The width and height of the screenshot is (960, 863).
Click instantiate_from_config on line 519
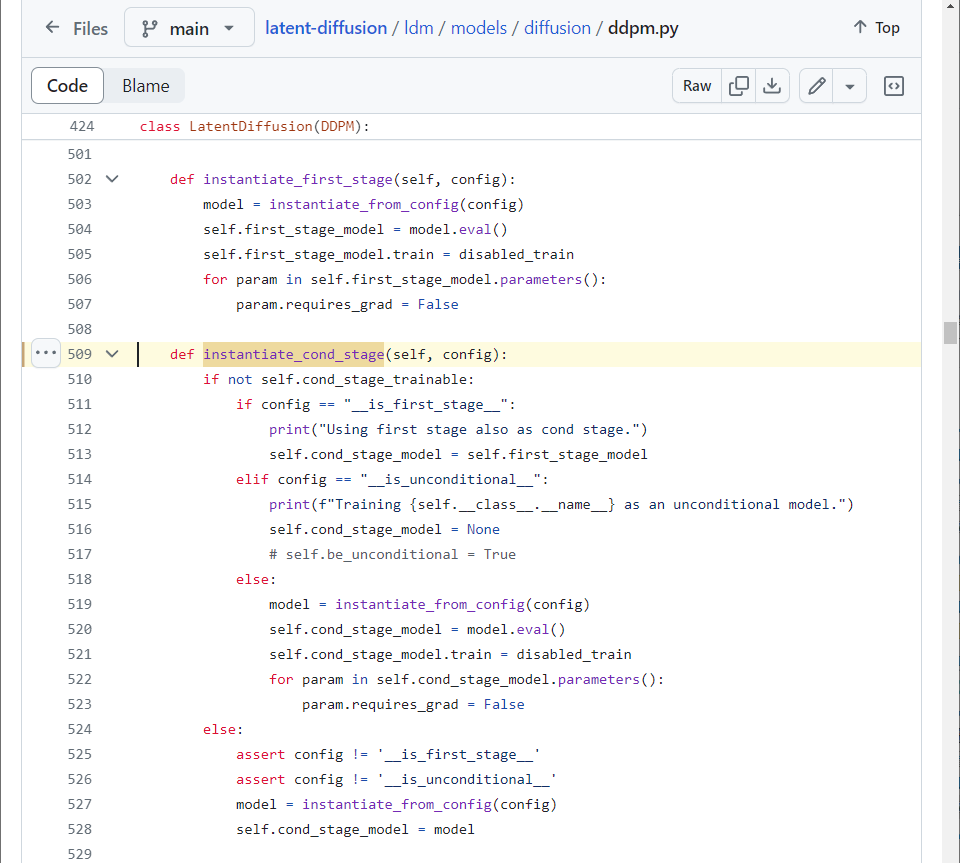(x=430, y=605)
